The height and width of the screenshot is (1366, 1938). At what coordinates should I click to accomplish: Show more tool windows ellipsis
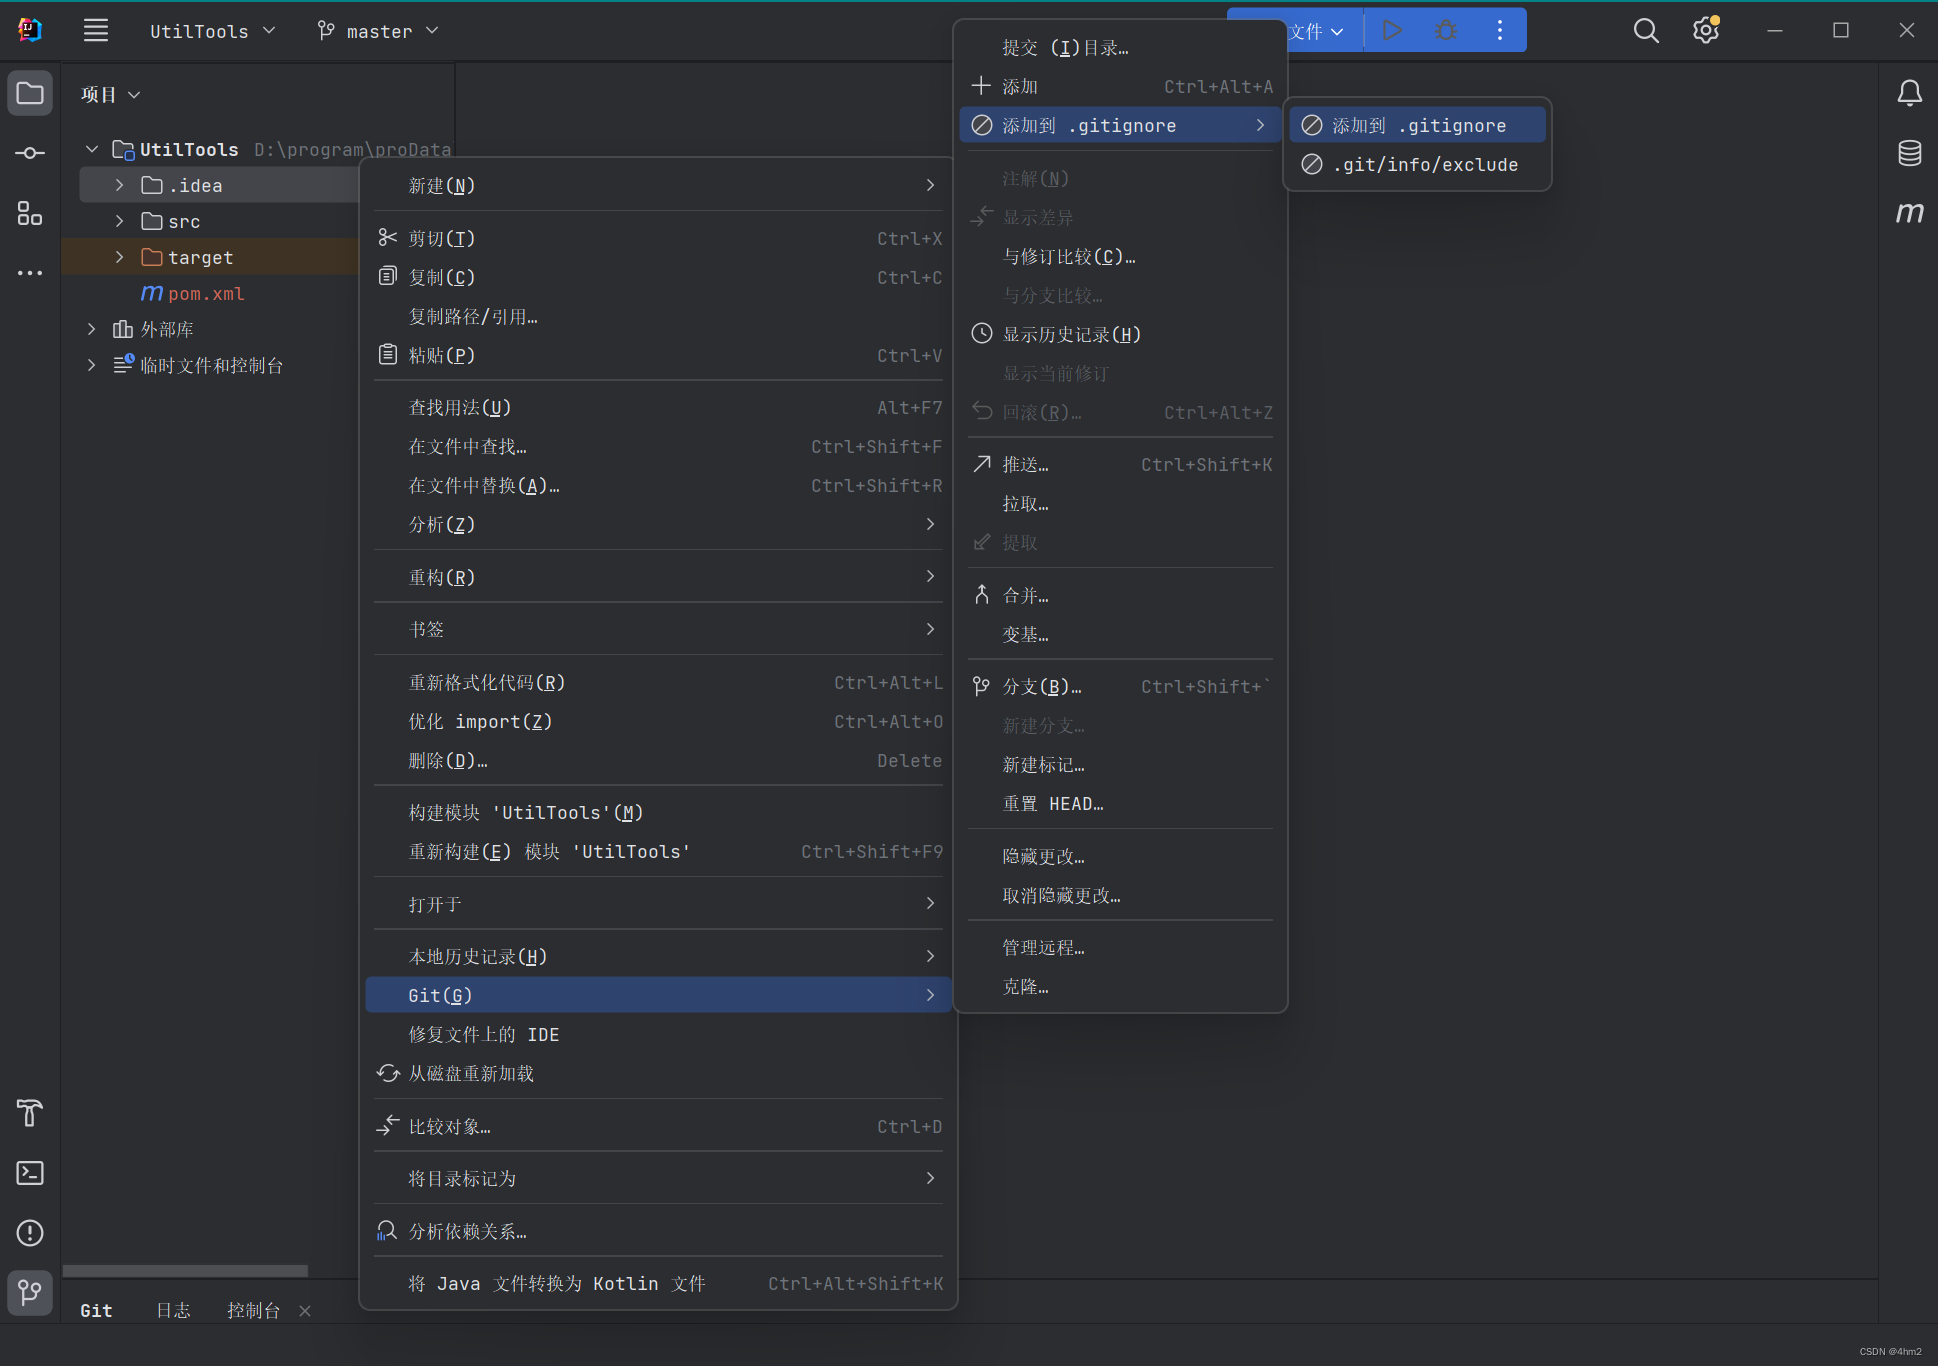point(30,272)
